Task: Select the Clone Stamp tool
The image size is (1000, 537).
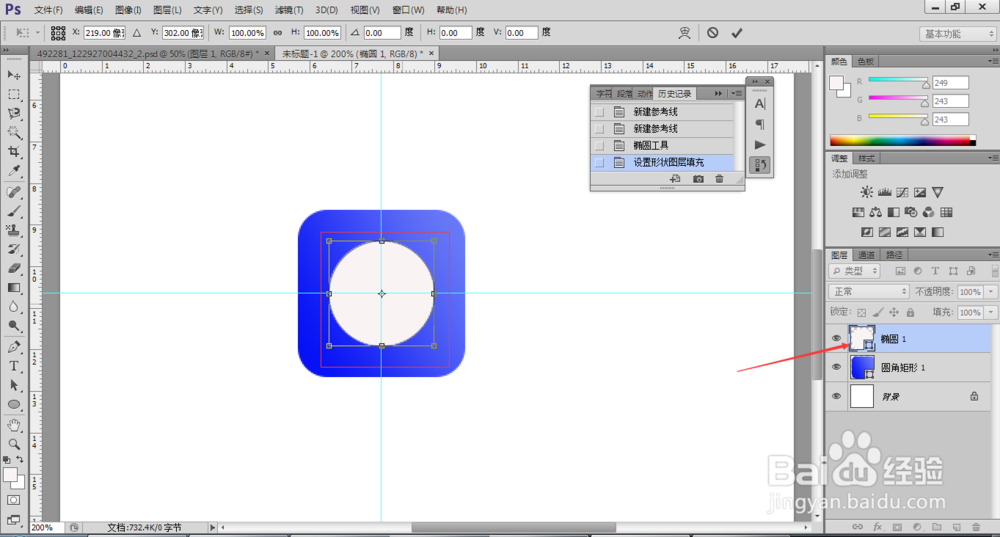Action: click(13, 230)
